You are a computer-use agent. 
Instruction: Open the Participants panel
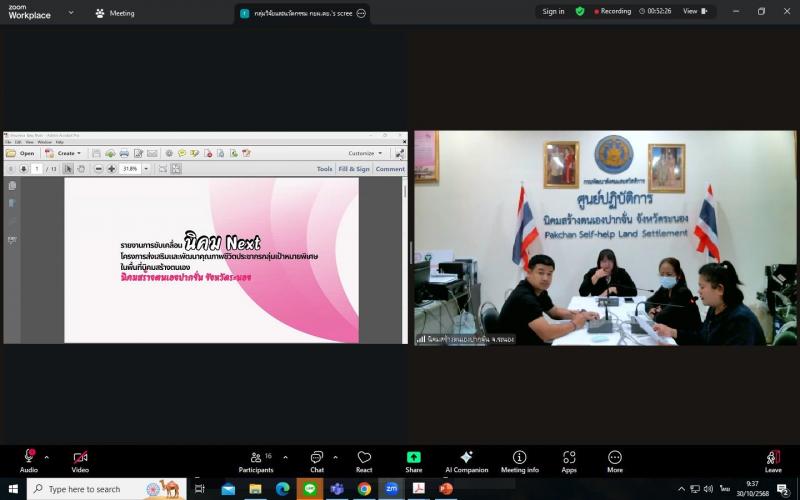click(x=256, y=460)
